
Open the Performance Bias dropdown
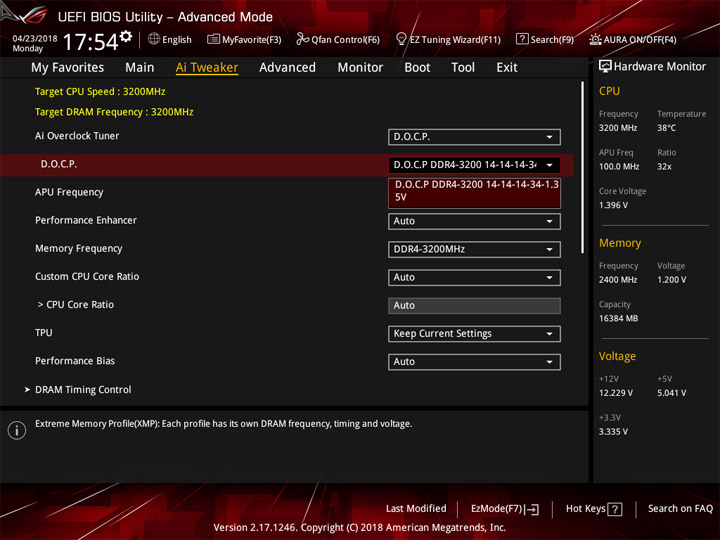474,362
